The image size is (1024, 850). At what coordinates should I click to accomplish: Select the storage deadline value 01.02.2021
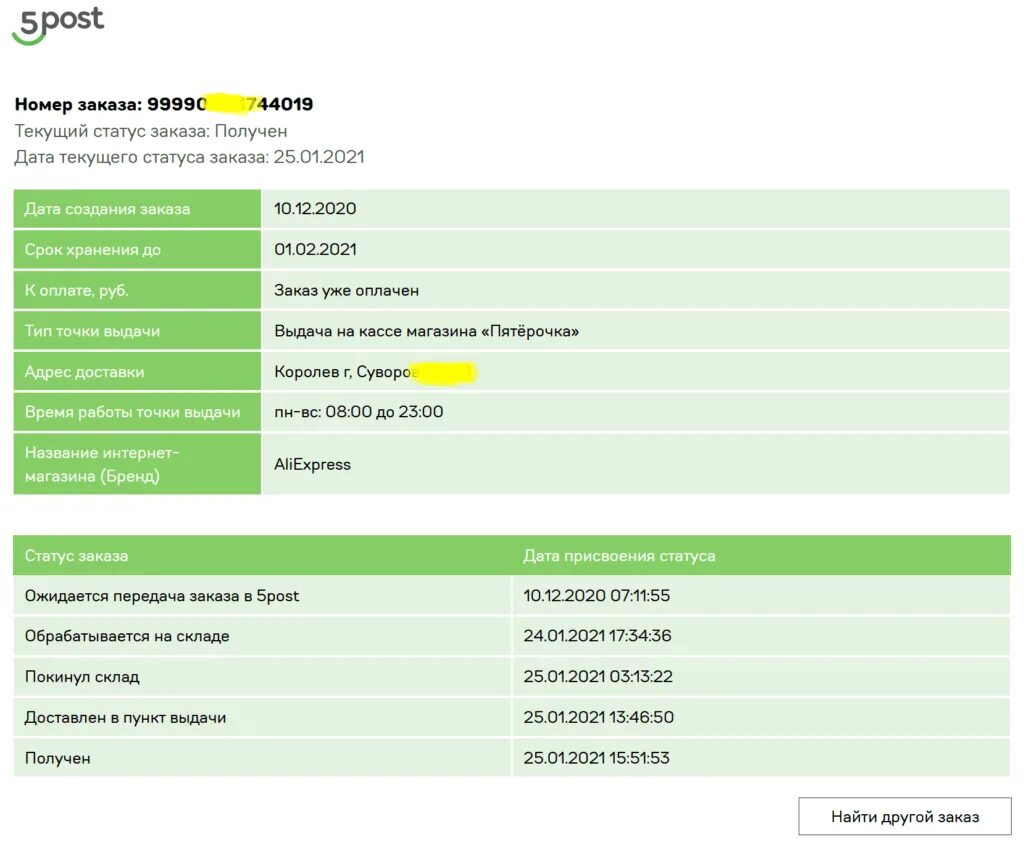point(315,249)
